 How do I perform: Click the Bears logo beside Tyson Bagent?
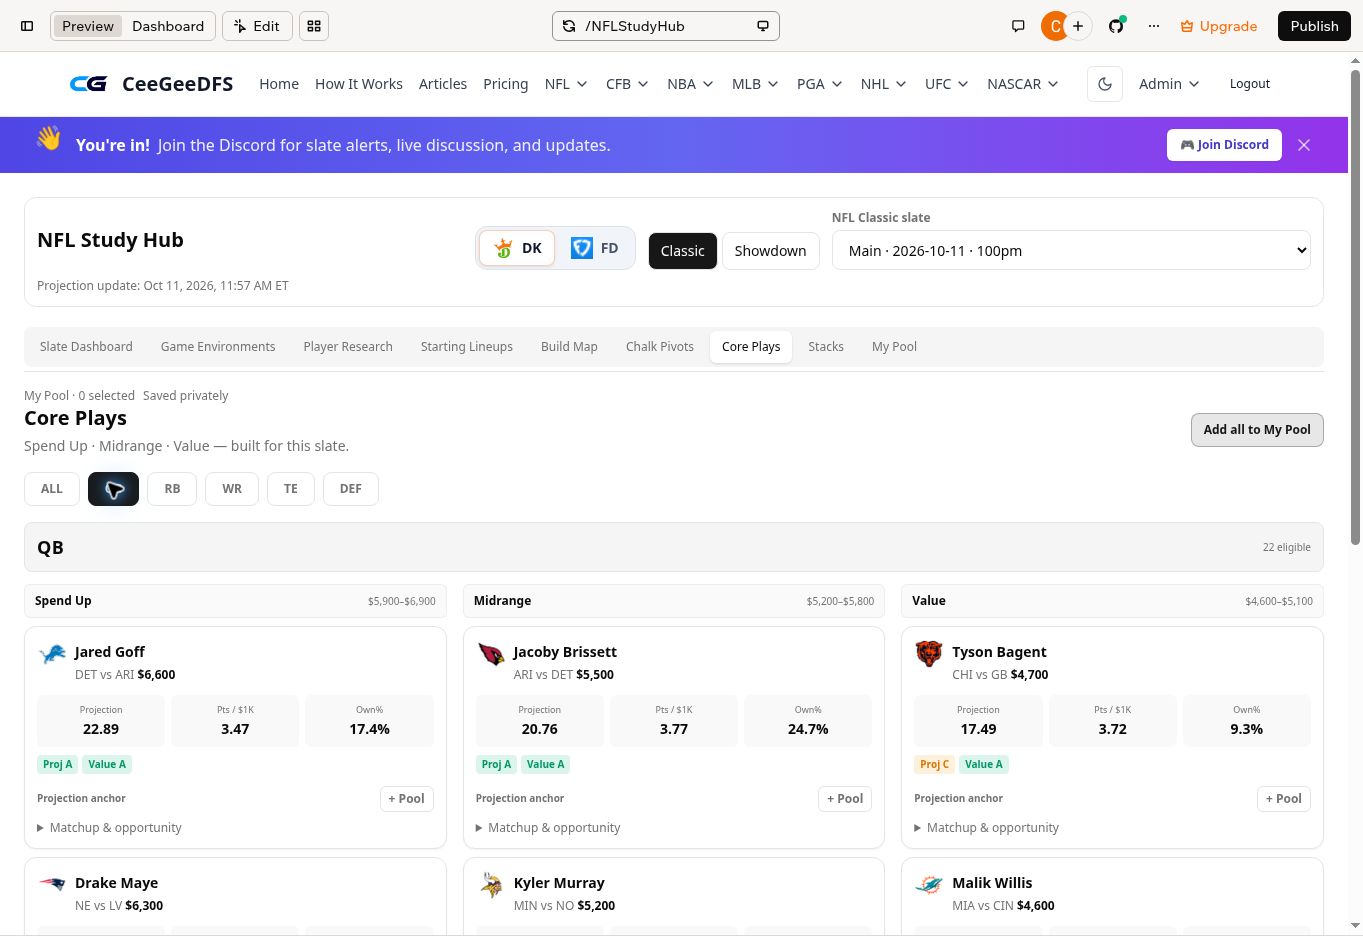[929, 654]
